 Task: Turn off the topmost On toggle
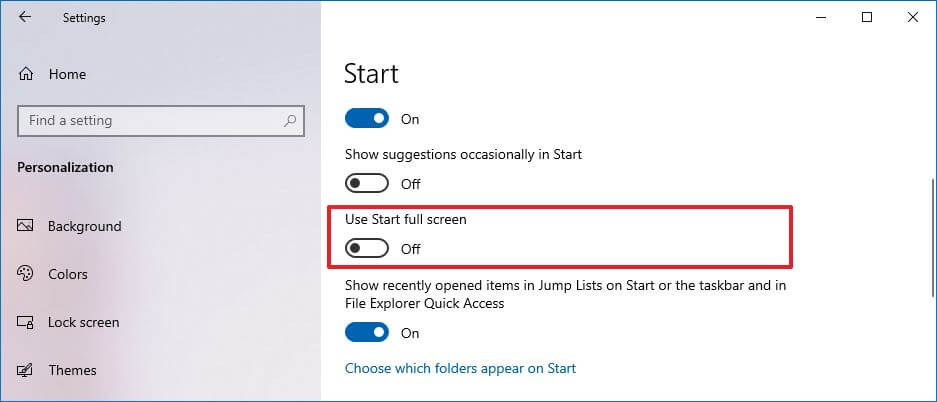[x=366, y=119]
